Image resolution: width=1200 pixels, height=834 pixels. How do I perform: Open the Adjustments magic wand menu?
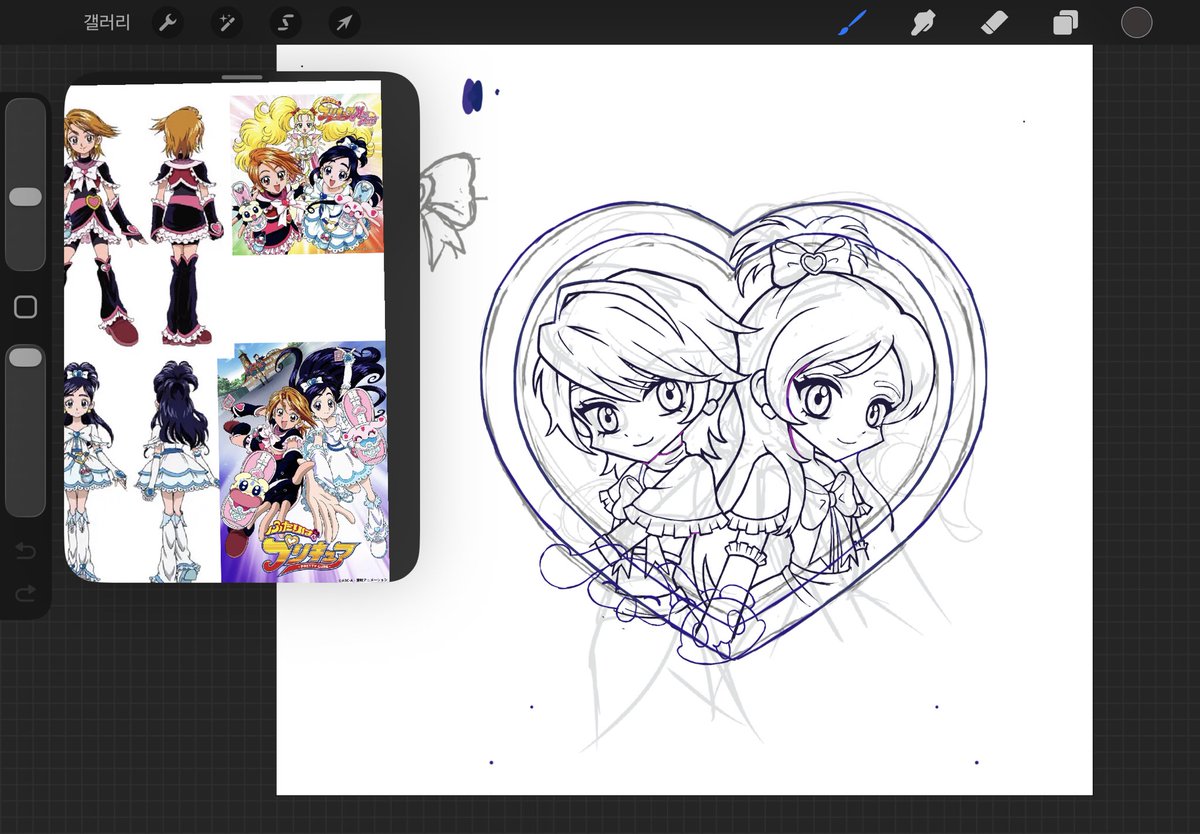point(226,22)
